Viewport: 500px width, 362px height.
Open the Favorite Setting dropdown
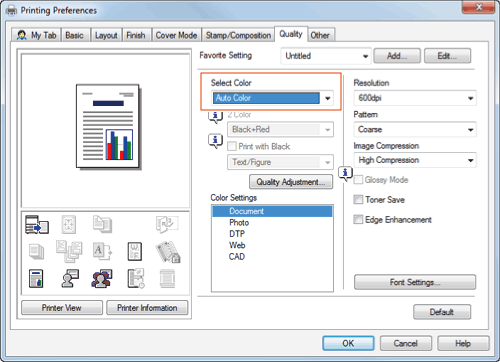pyautogui.click(x=326, y=56)
